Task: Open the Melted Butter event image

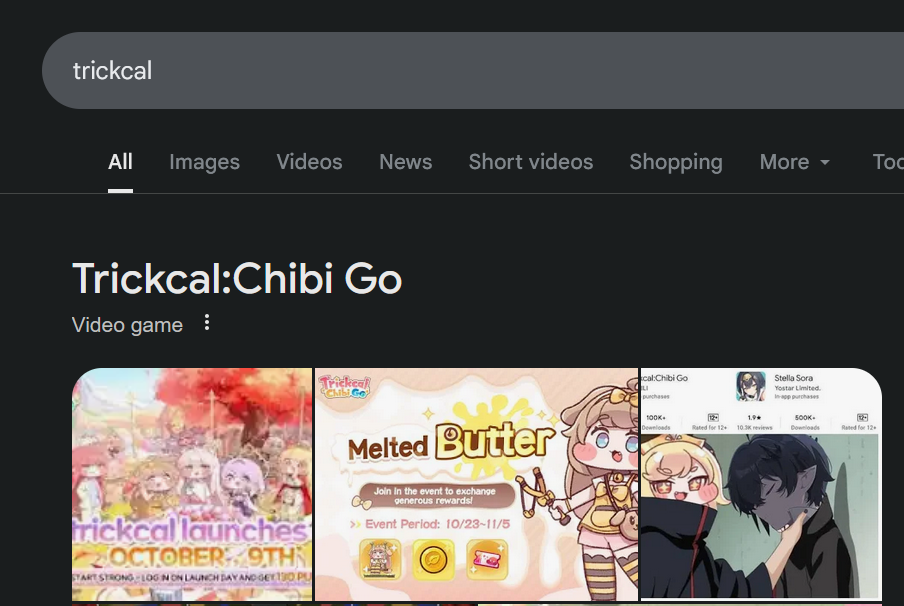Action: point(476,484)
